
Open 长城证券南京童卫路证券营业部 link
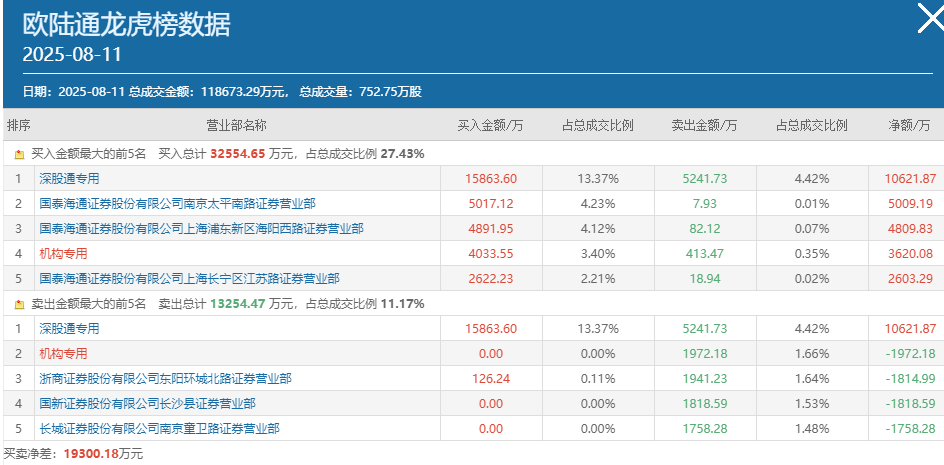pyautogui.click(x=160, y=429)
